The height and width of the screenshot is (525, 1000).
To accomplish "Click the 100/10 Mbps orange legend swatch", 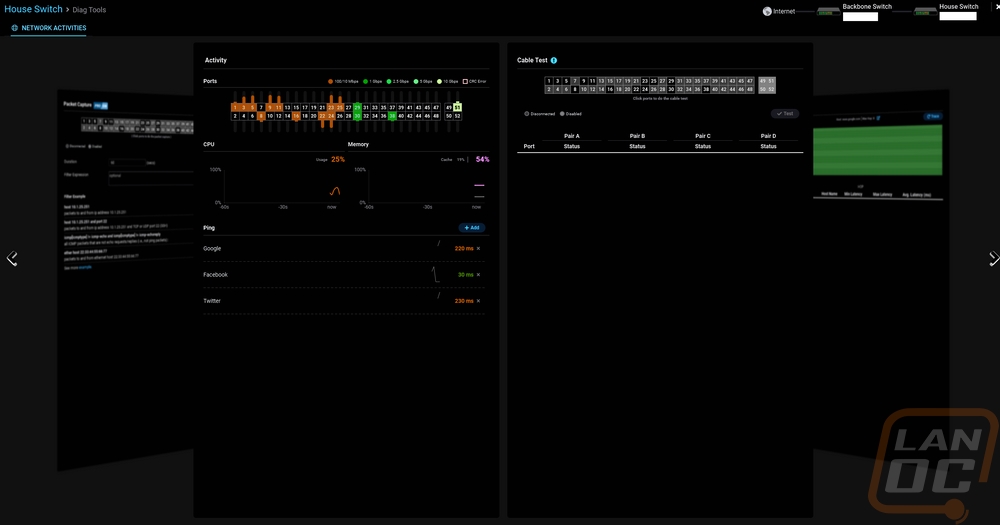I will [x=331, y=81].
